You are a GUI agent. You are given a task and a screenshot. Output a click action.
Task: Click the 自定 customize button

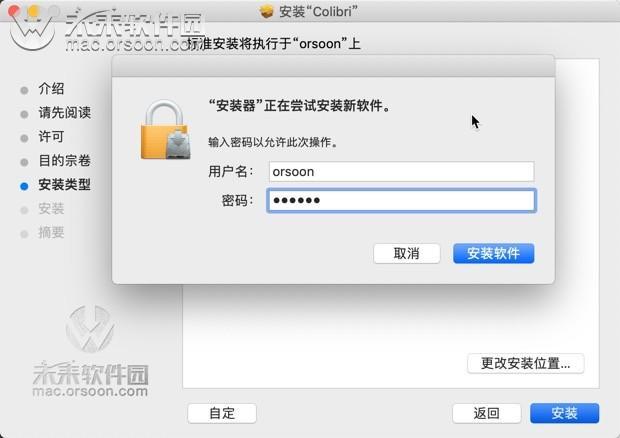pyautogui.click(x=222, y=413)
